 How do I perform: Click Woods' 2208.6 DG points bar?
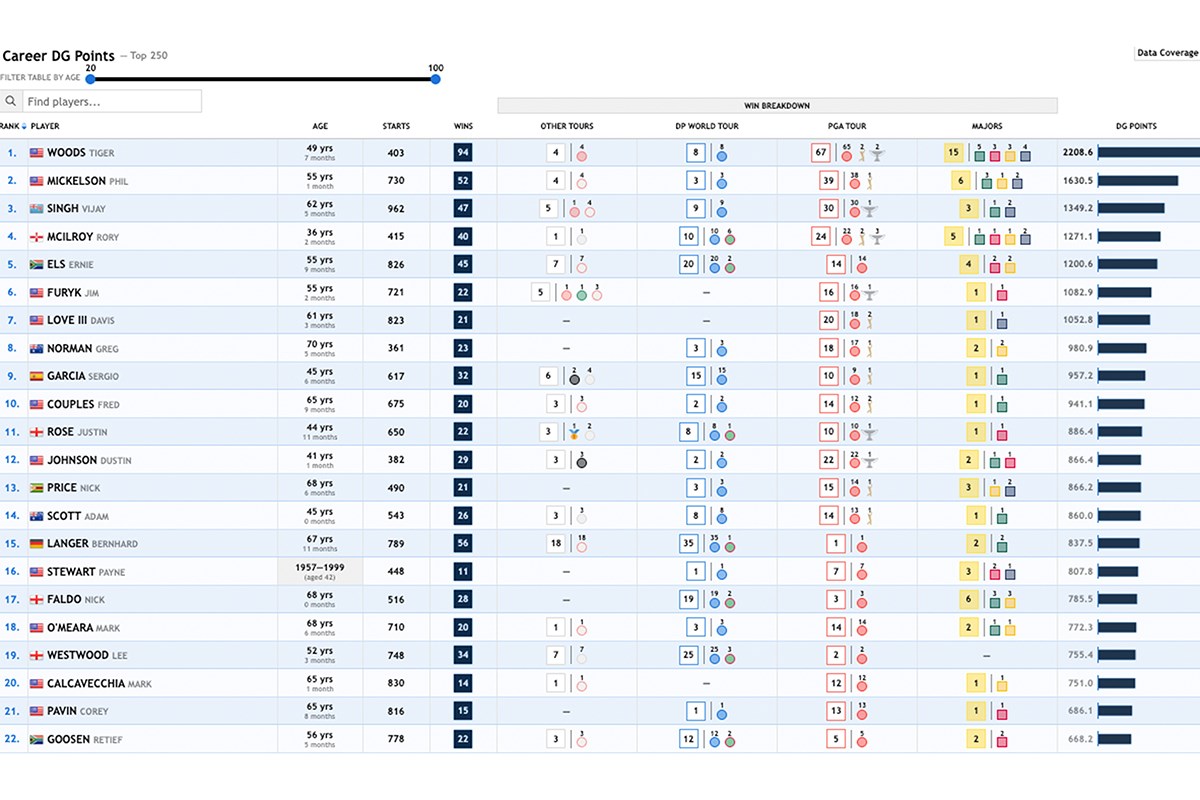tap(1149, 153)
